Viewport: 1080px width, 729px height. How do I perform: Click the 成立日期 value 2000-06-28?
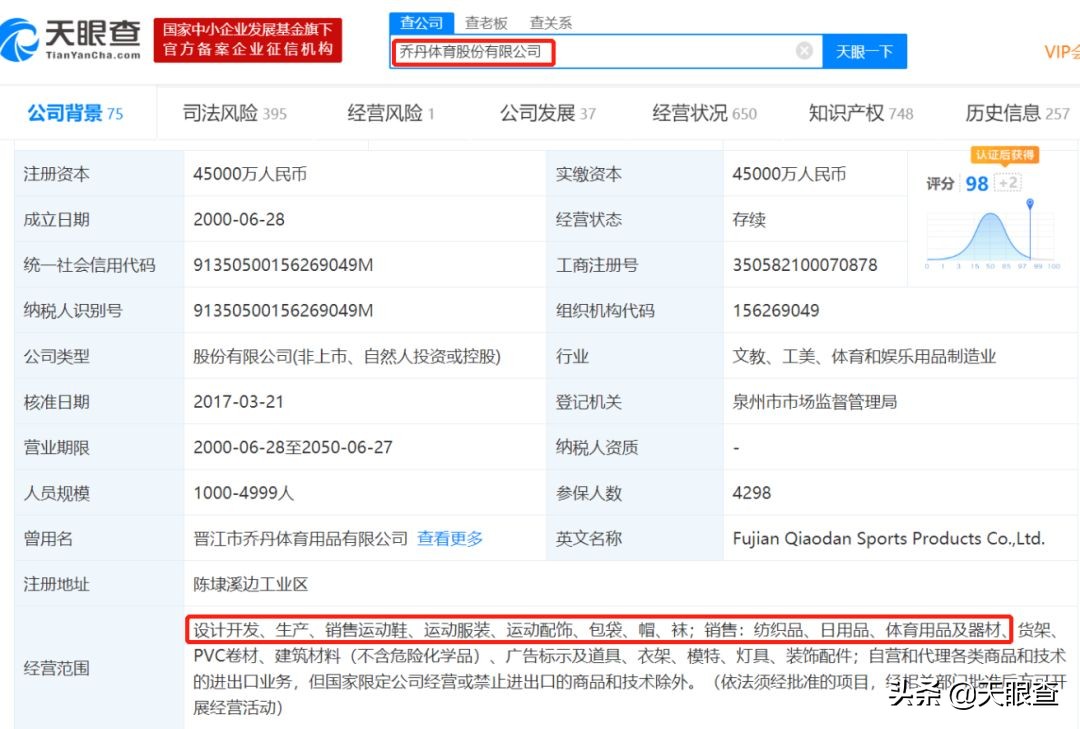239,220
